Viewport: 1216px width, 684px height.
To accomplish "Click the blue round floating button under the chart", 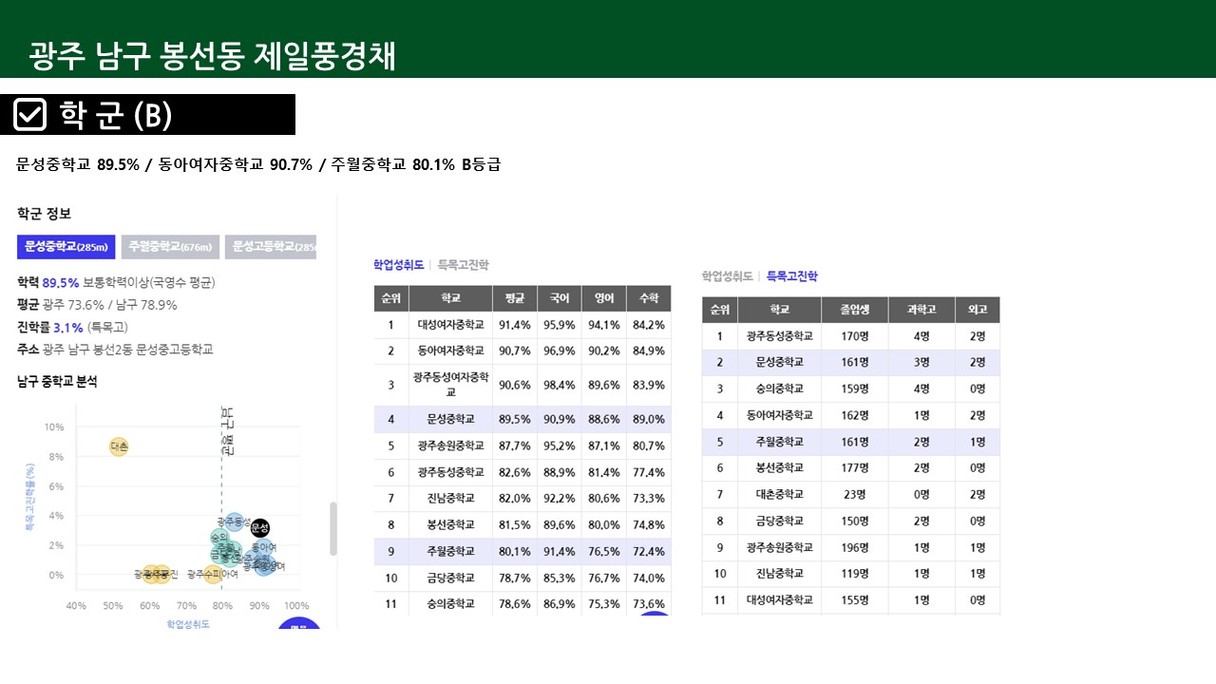I will 299,625.
